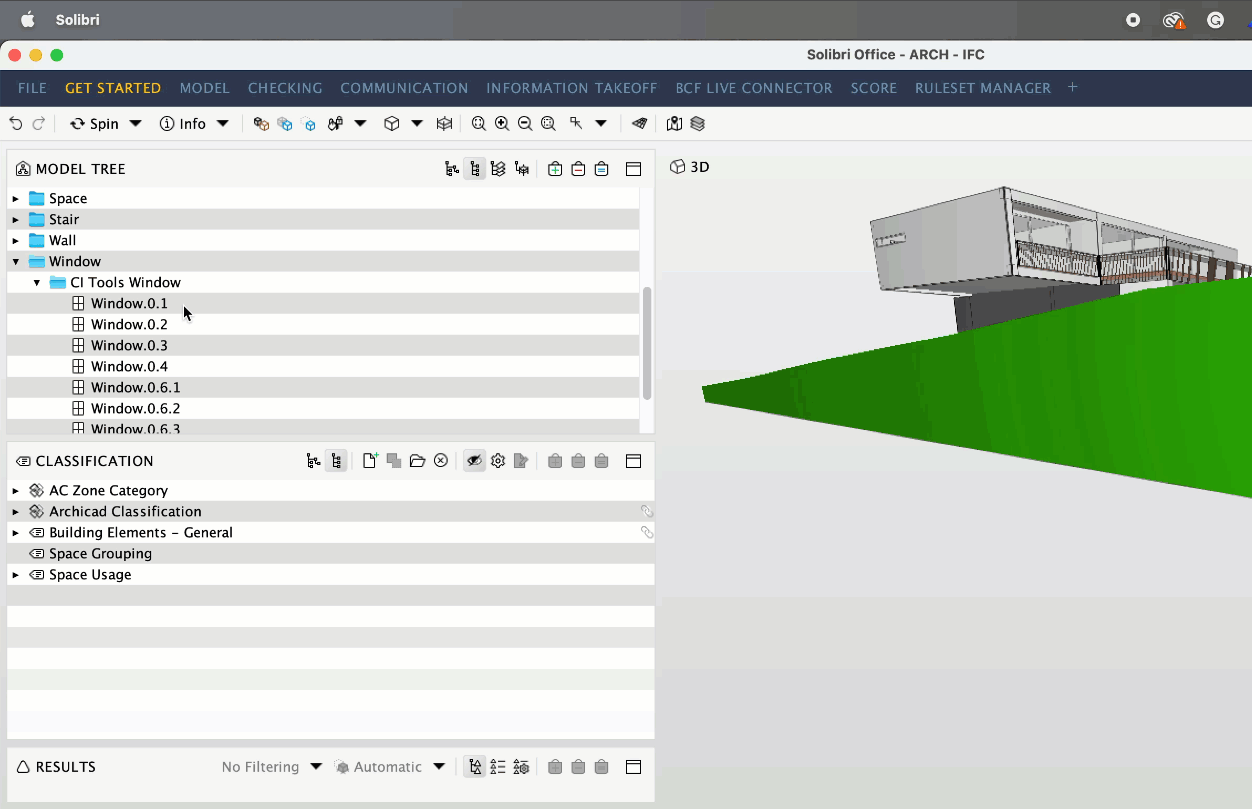This screenshot has height=809, width=1252.
Task: Open the viewpoint cube dropdown arrow
Action: click(417, 124)
